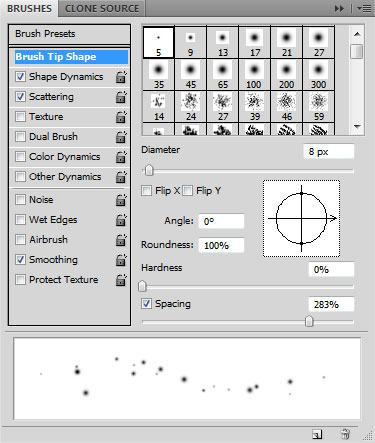Enable the Airbrush checkbox

[20, 240]
